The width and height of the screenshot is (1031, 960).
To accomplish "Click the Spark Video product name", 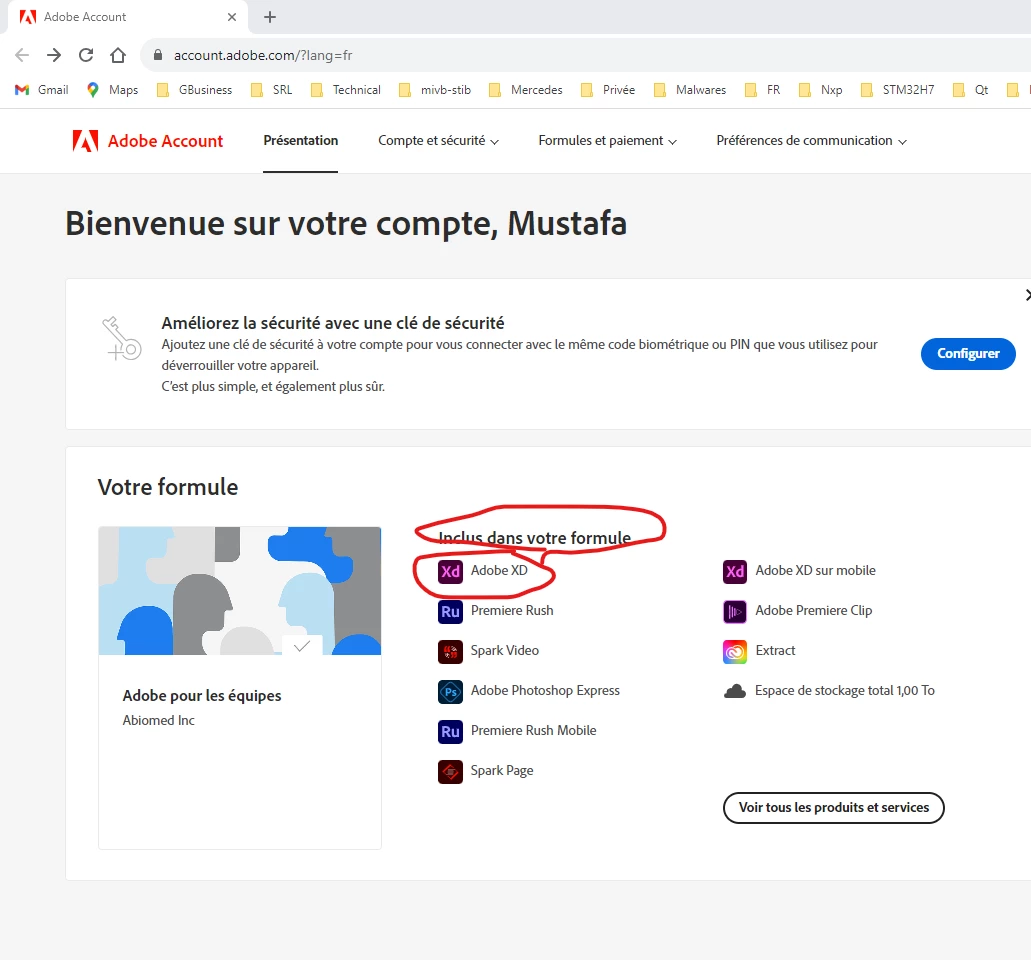I will click(504, 651).
